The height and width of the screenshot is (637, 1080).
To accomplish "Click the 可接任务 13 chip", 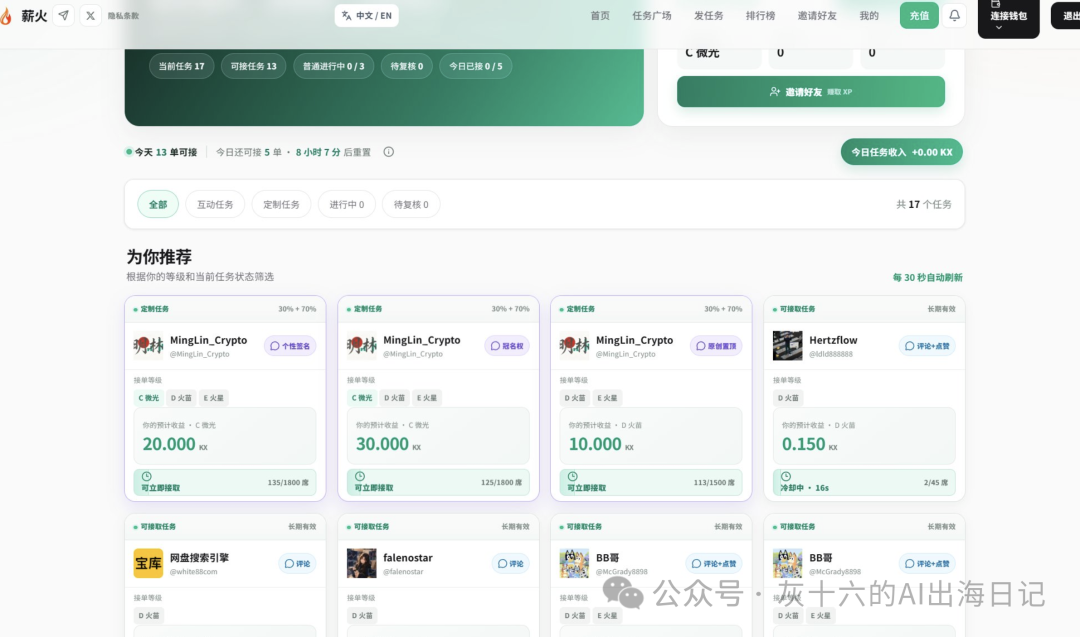I will pyautogui.click(x=253, y=66).
